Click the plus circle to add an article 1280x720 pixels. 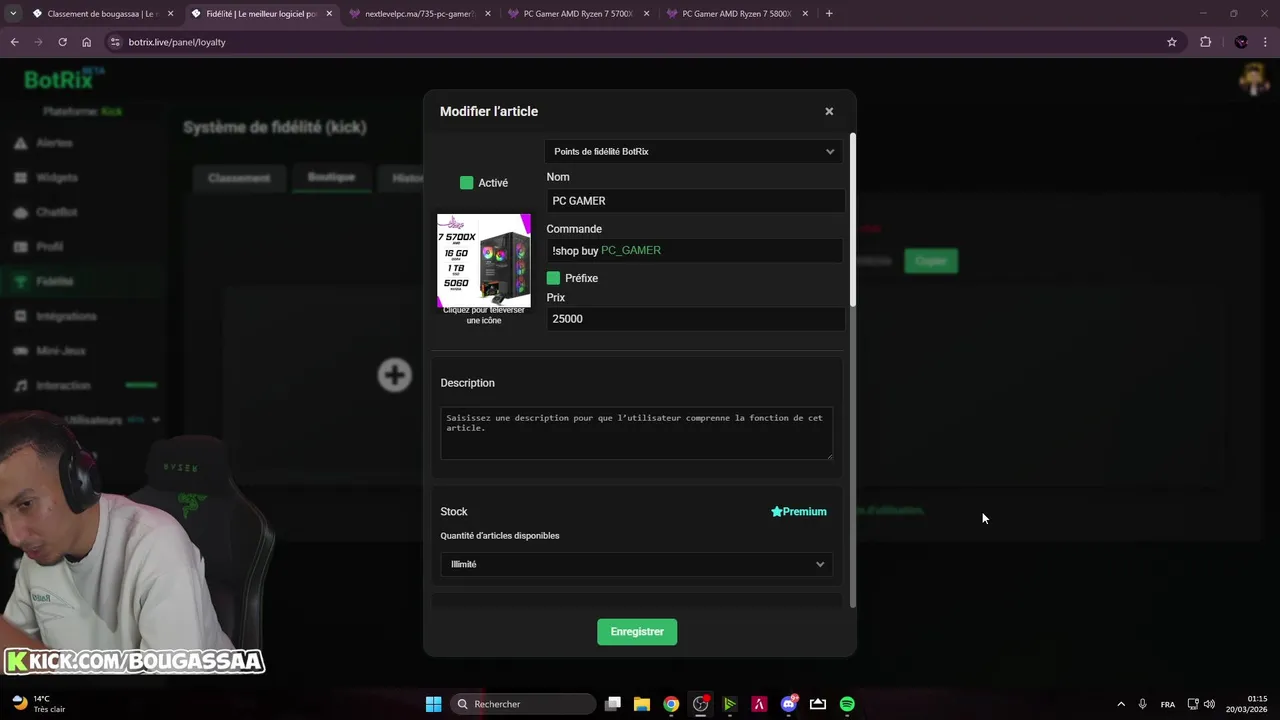pyautogui.click(x=394, y=375)
